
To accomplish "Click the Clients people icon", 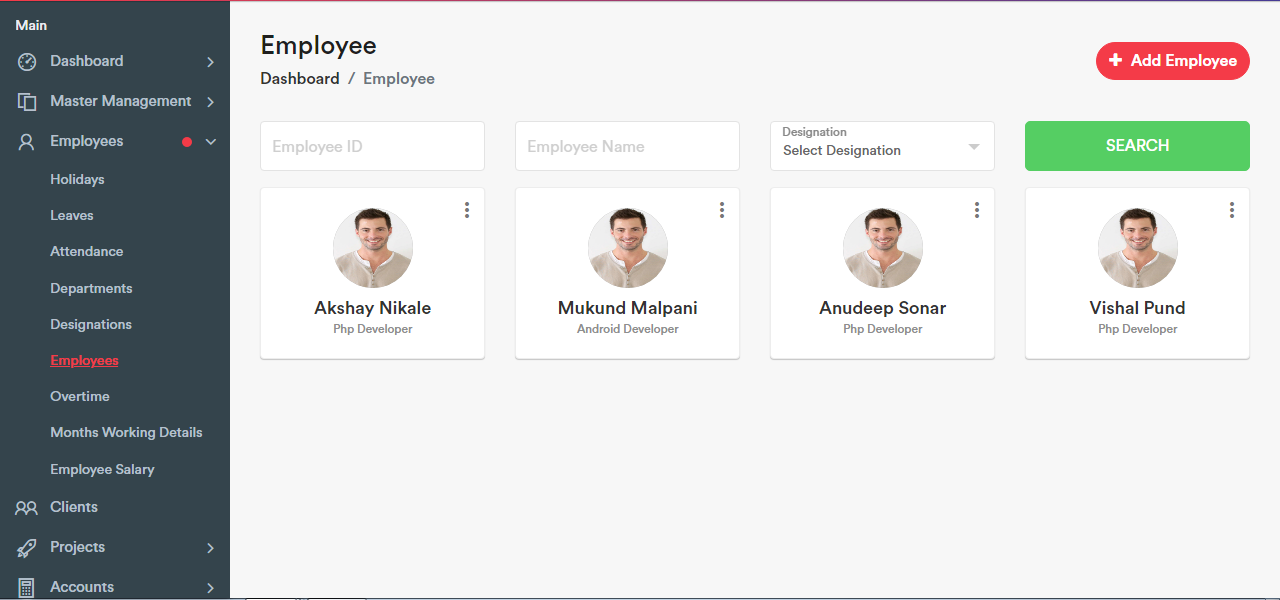I will coord(27,508).
